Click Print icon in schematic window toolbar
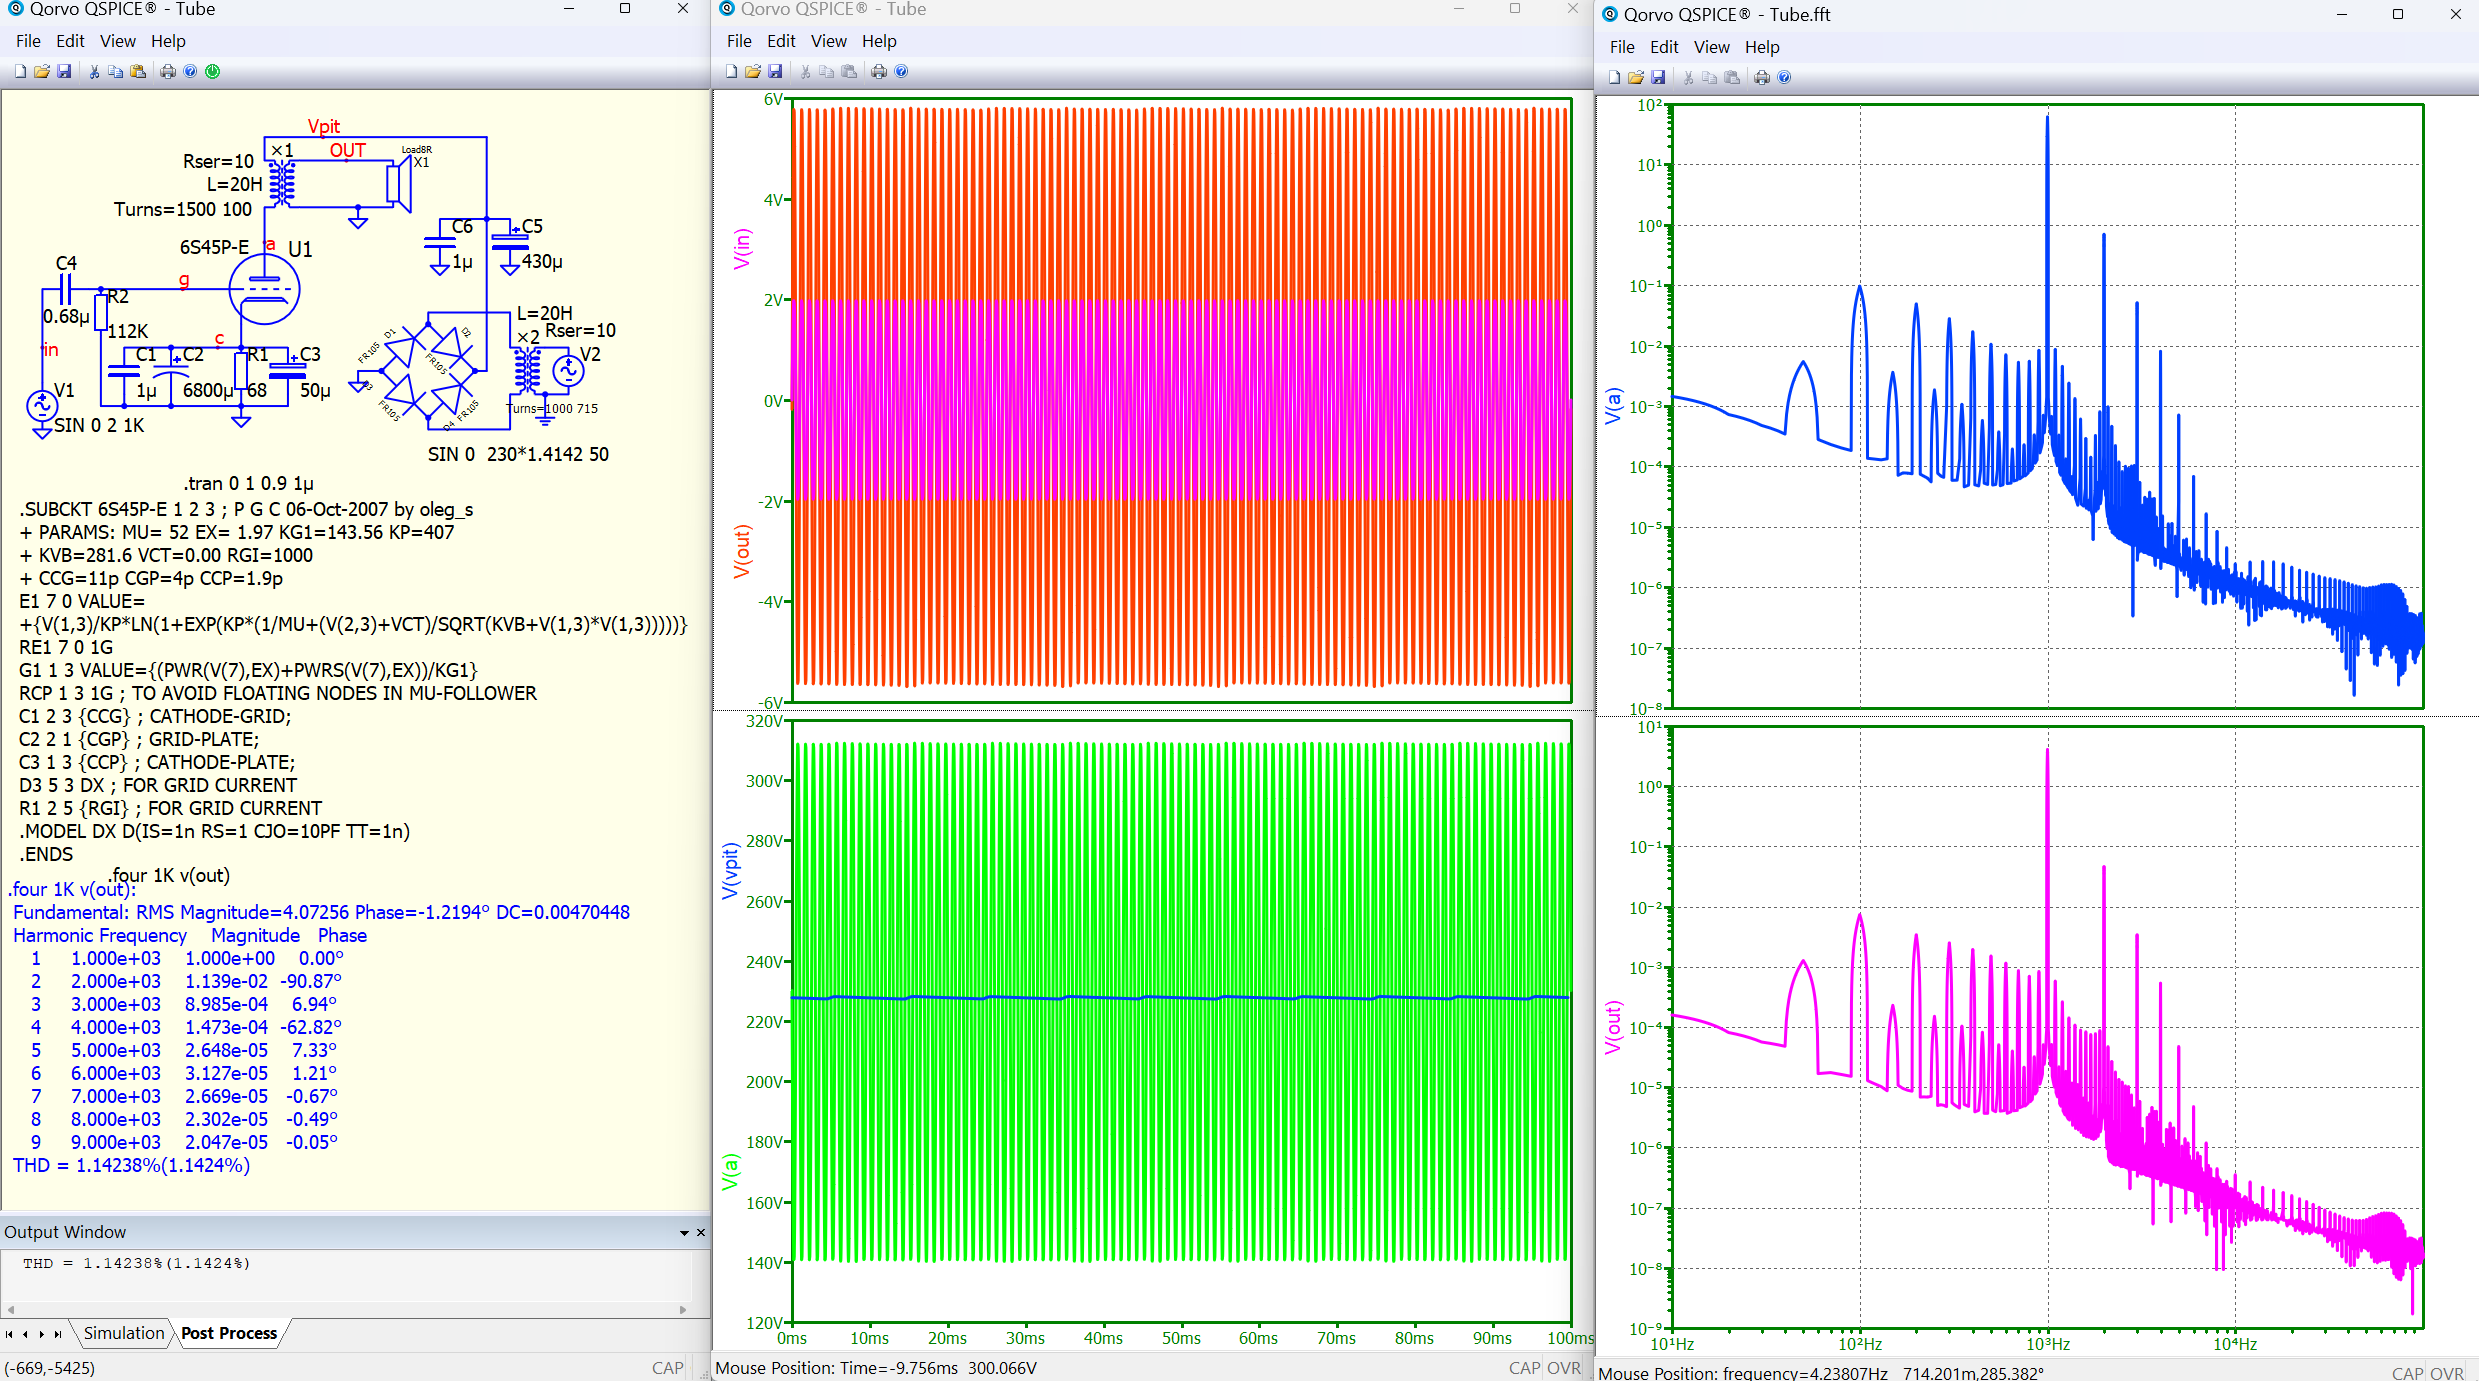This screenshot has height=1381, width=2479. (168, 71)
